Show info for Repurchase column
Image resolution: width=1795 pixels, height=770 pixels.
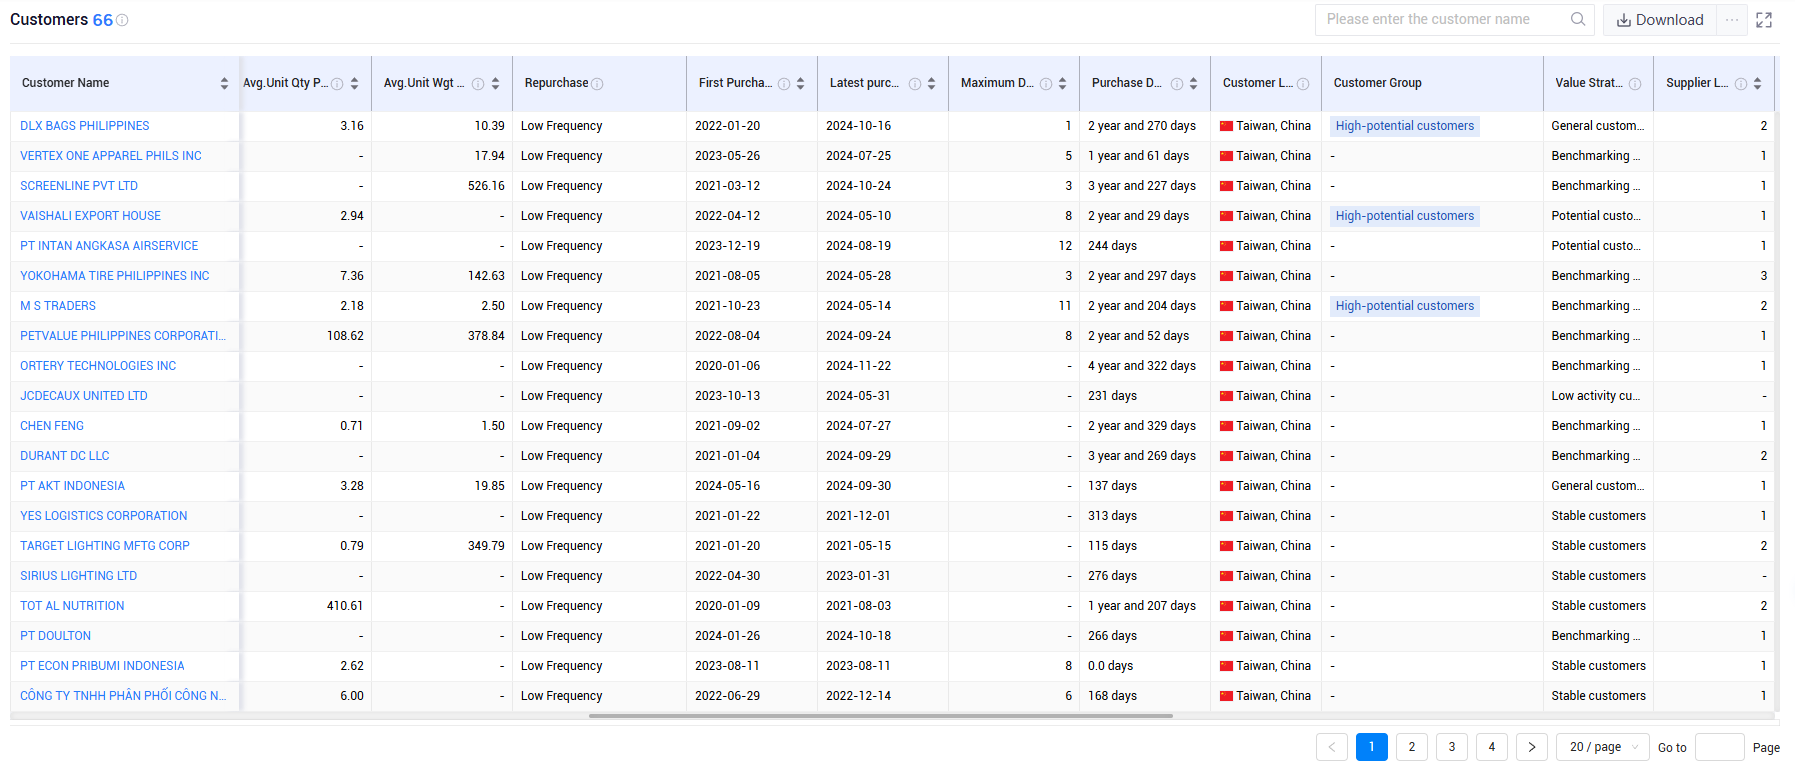[597, 84]
